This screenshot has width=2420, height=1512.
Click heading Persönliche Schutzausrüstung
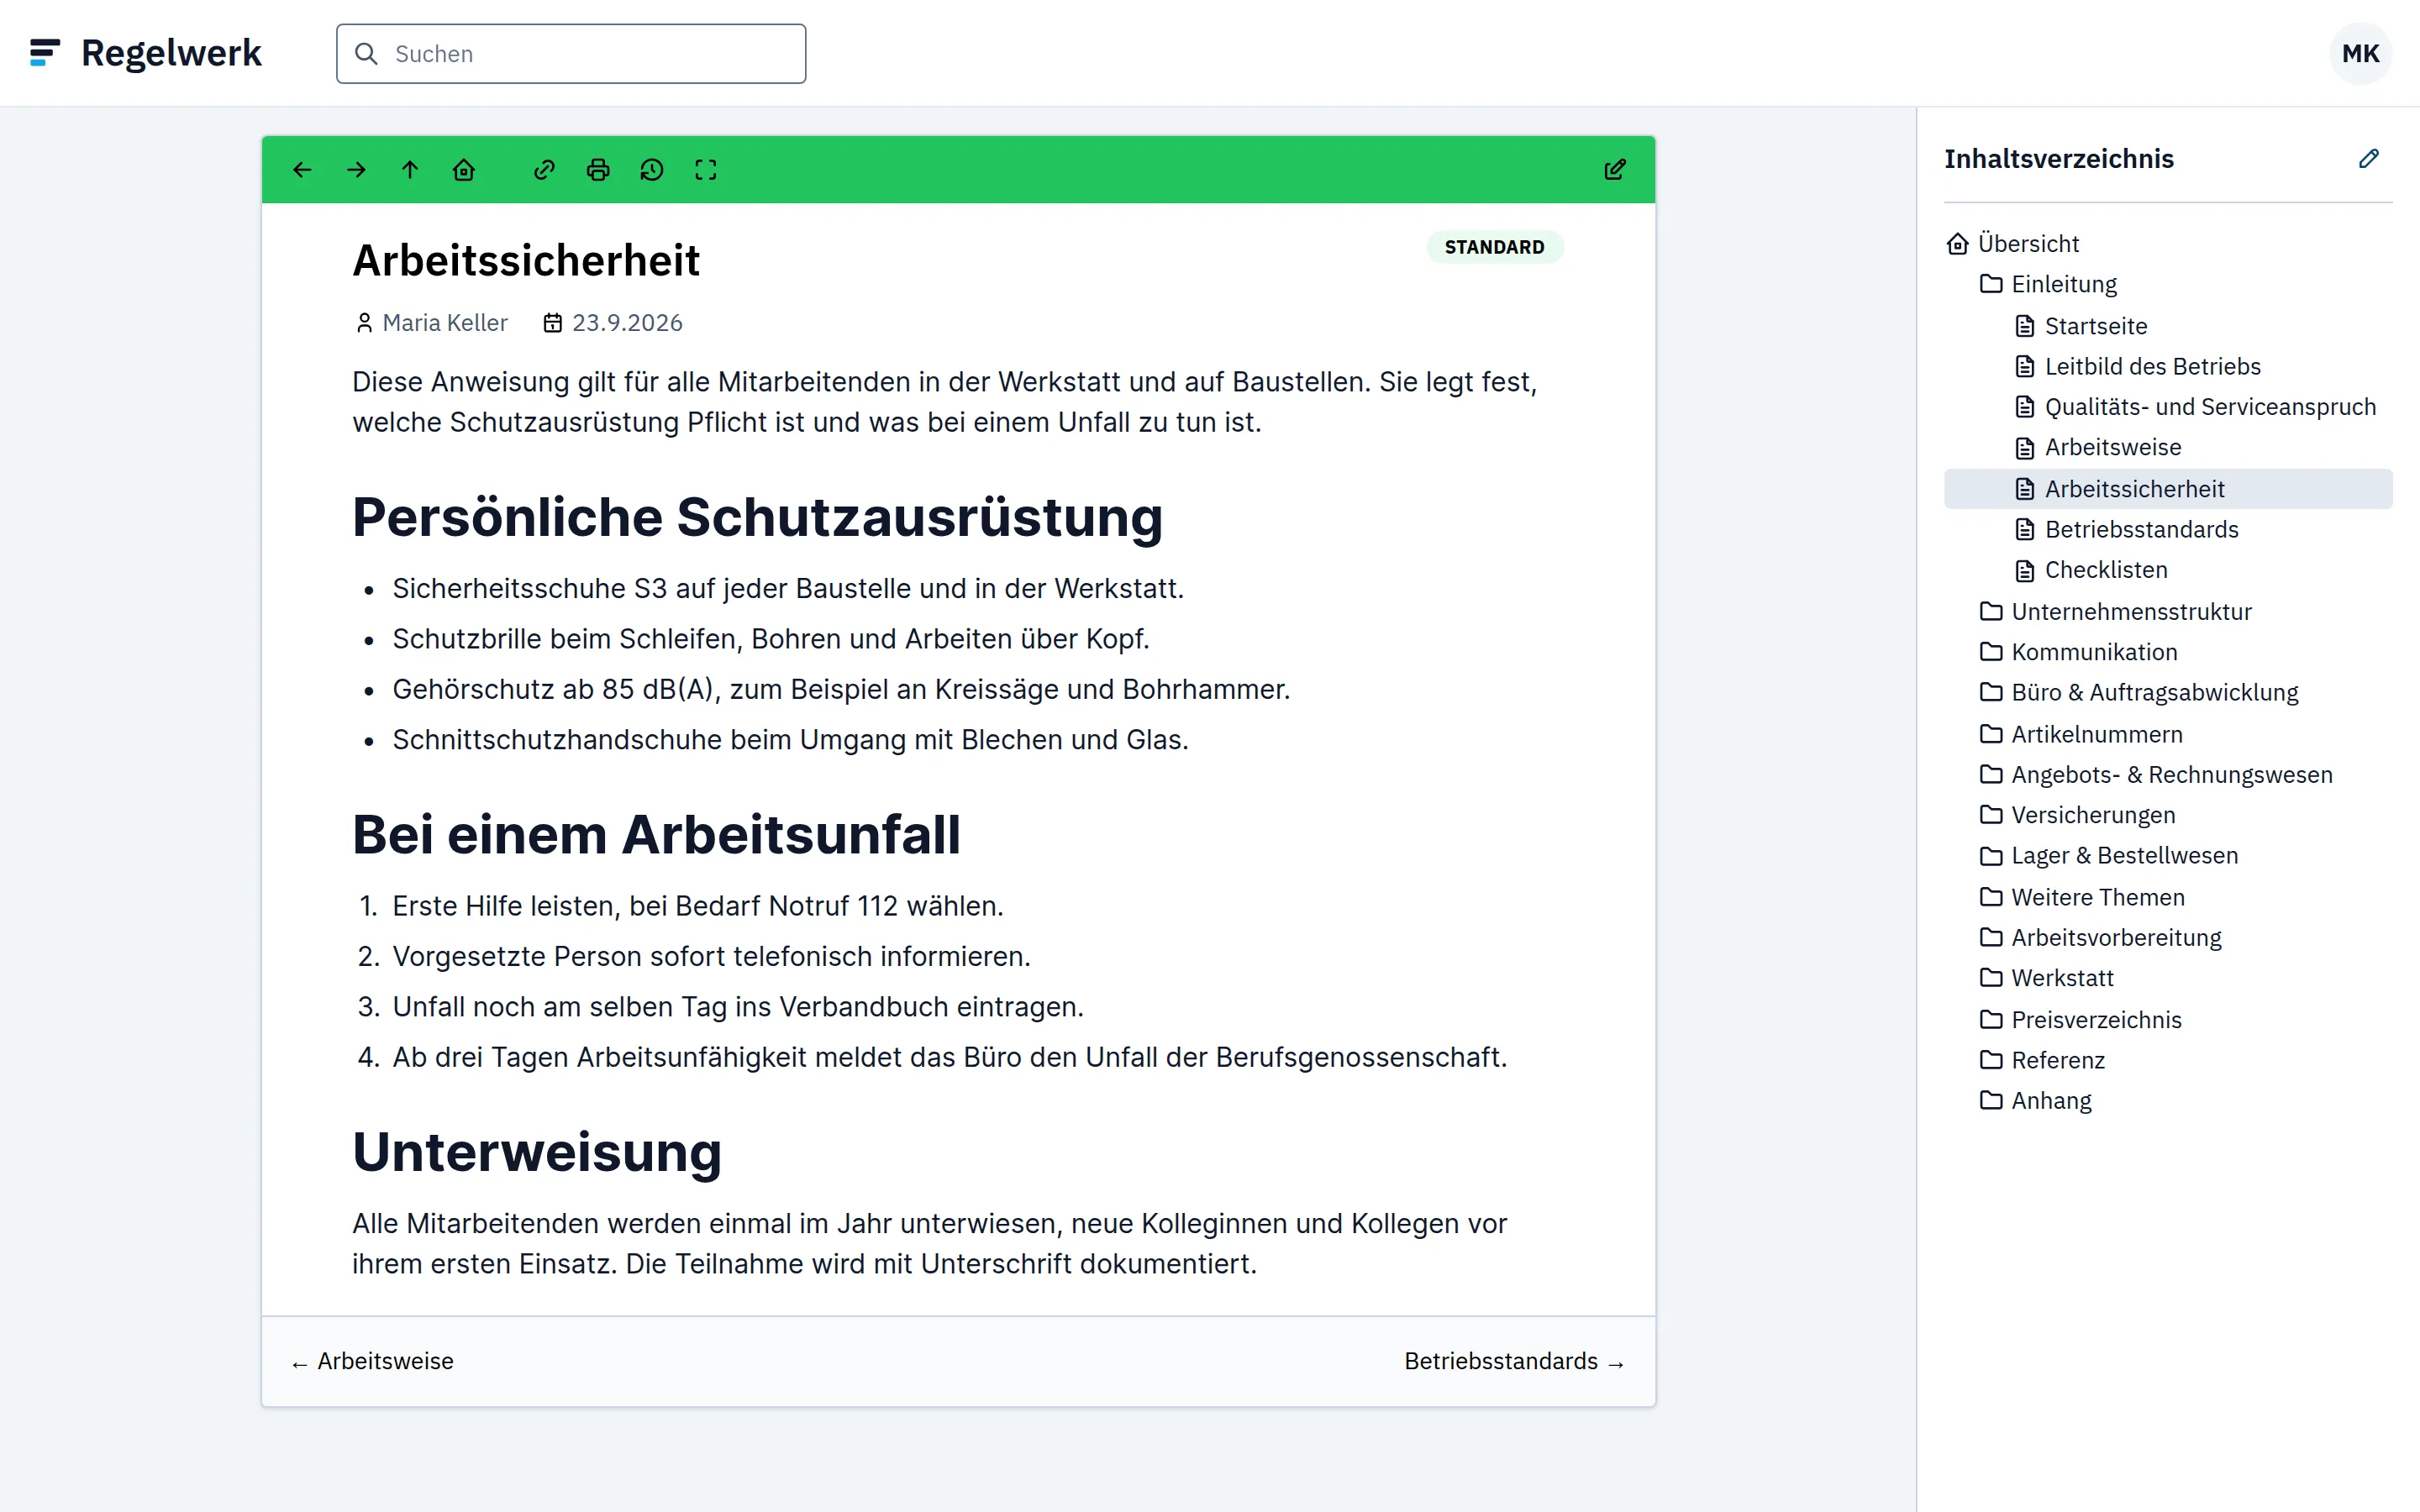click(757, 518)
